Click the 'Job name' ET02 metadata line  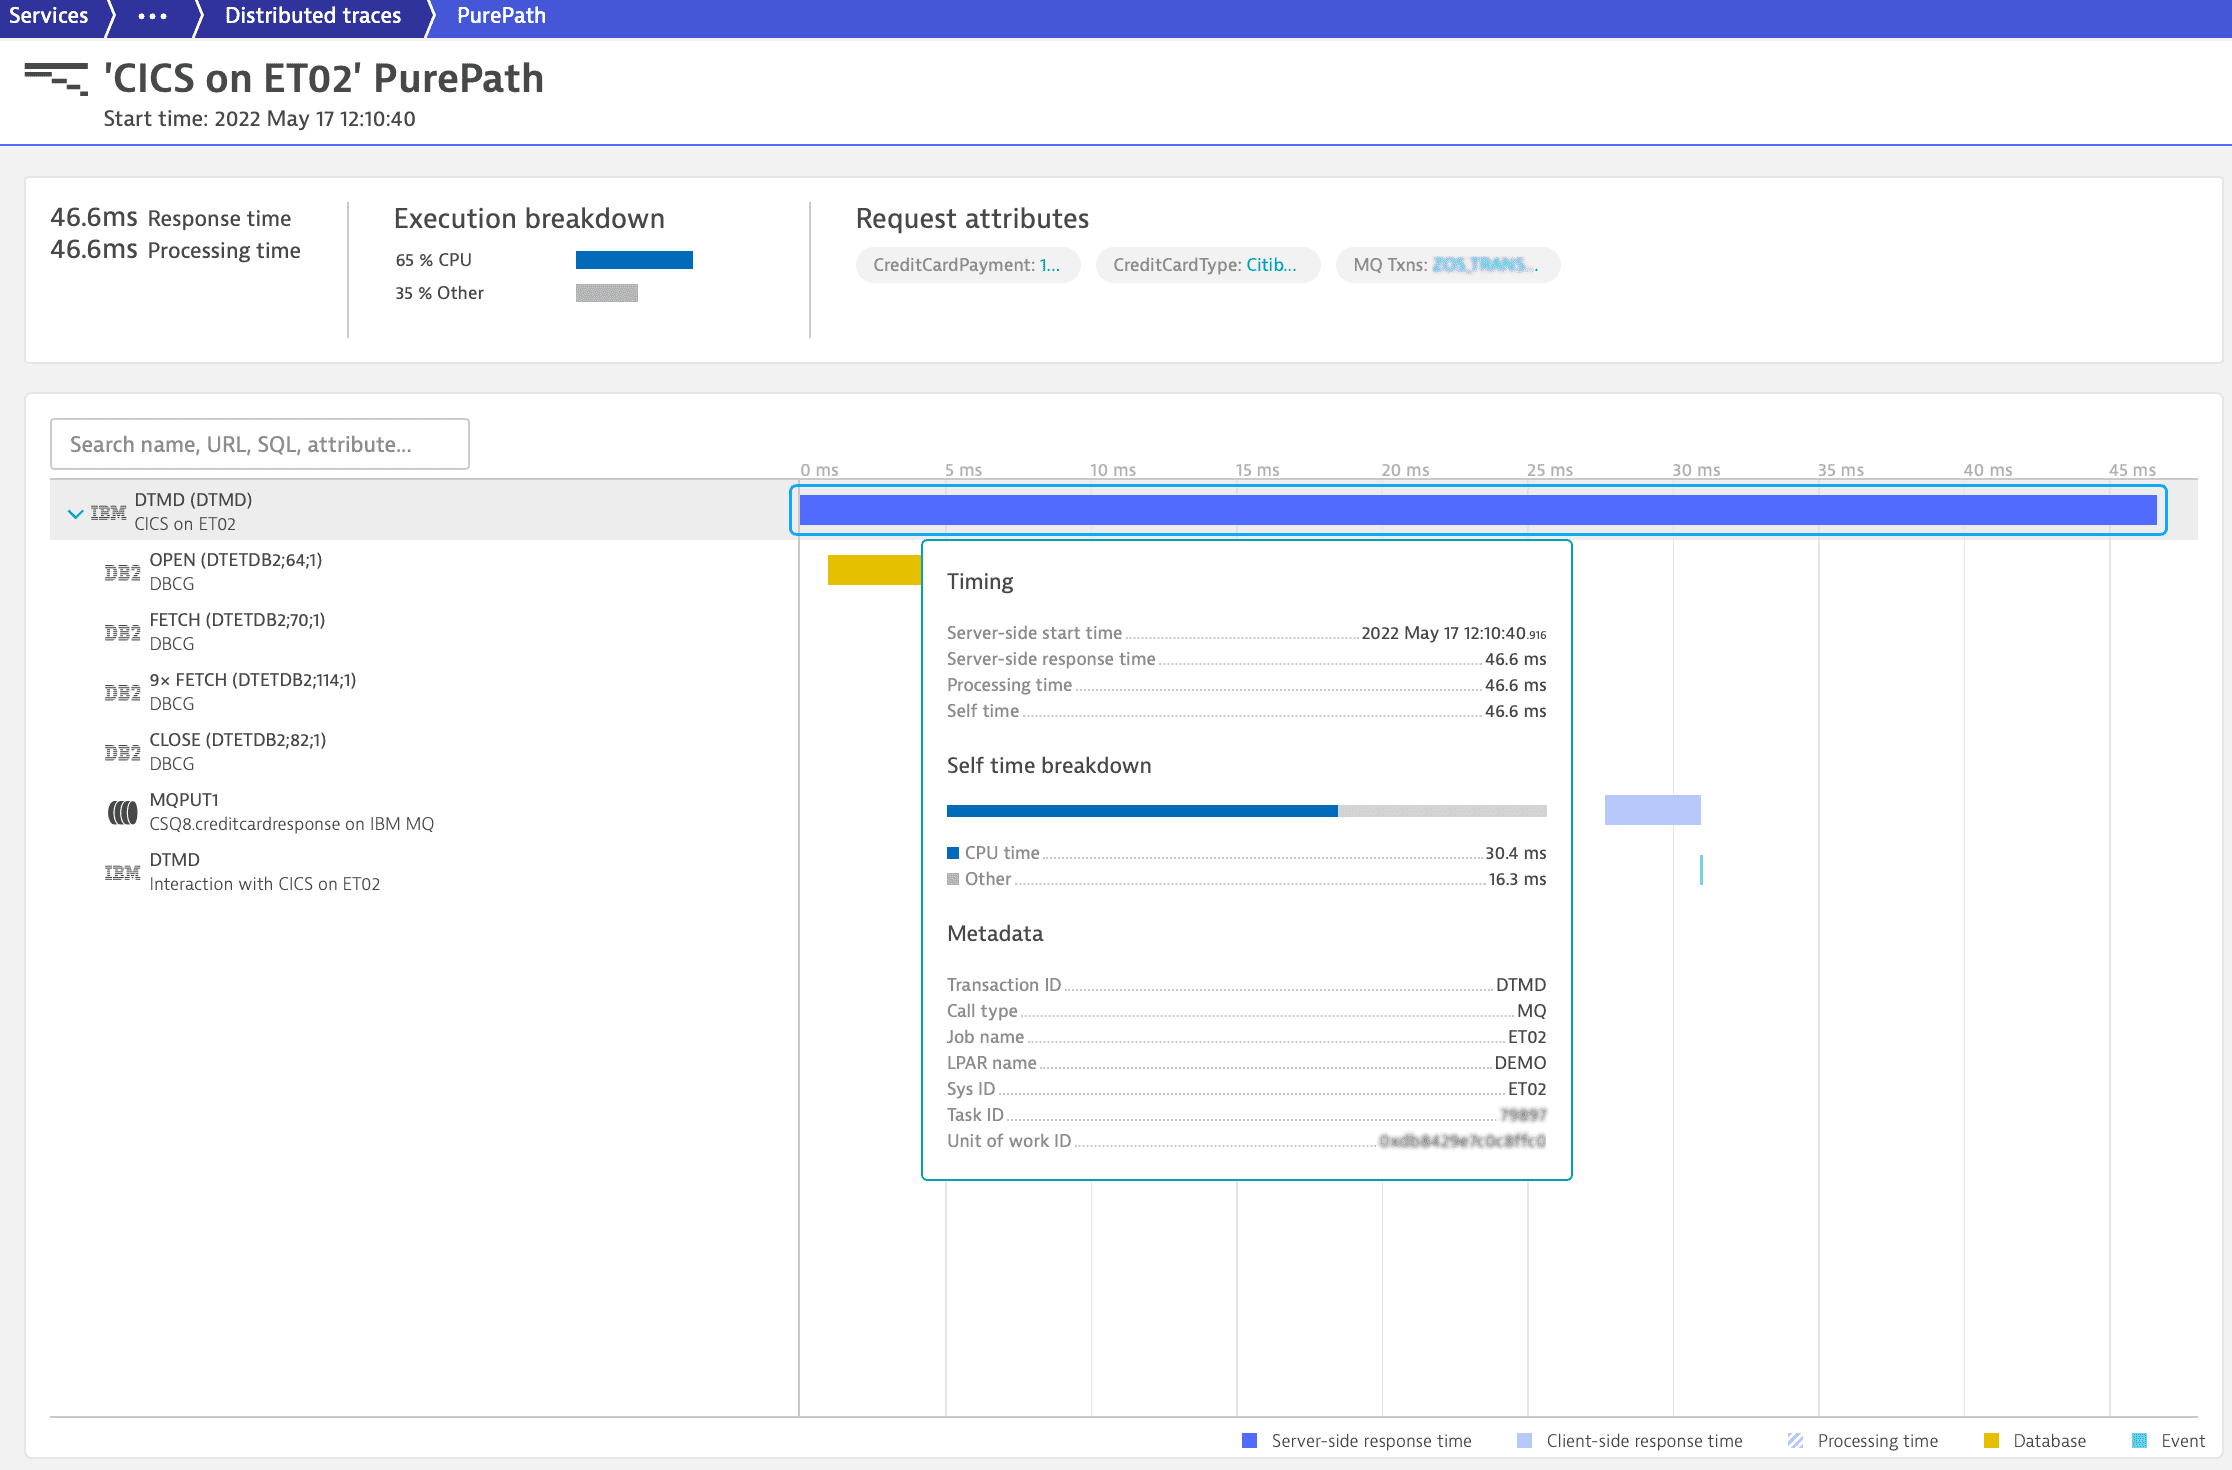click(1246, 1037)
